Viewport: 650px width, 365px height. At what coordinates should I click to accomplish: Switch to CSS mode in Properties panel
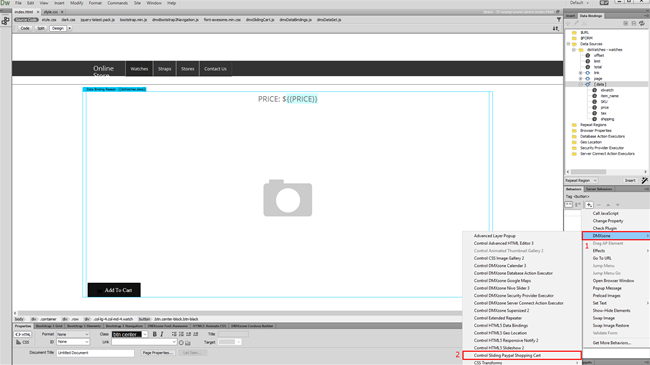pyautogui.click(x=23, y=342)
